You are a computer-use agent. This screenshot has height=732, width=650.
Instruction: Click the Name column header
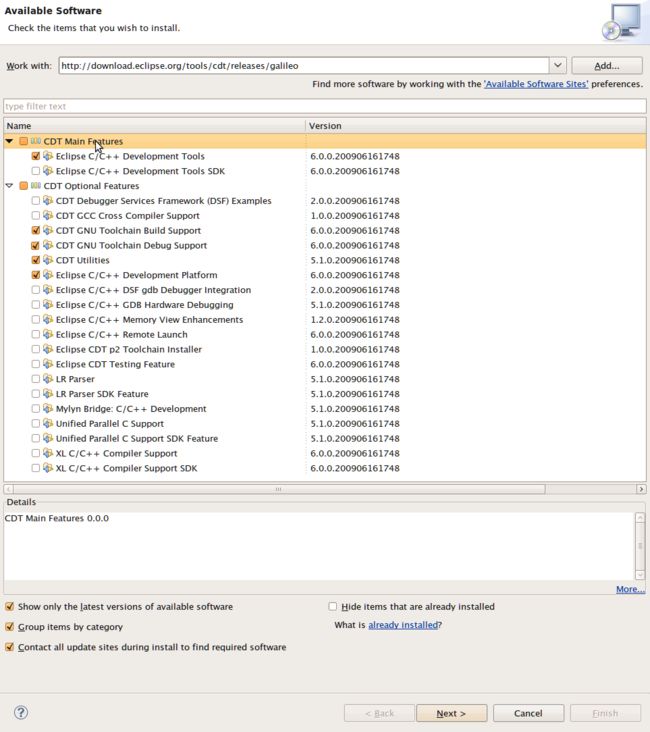tap(154, 126)
